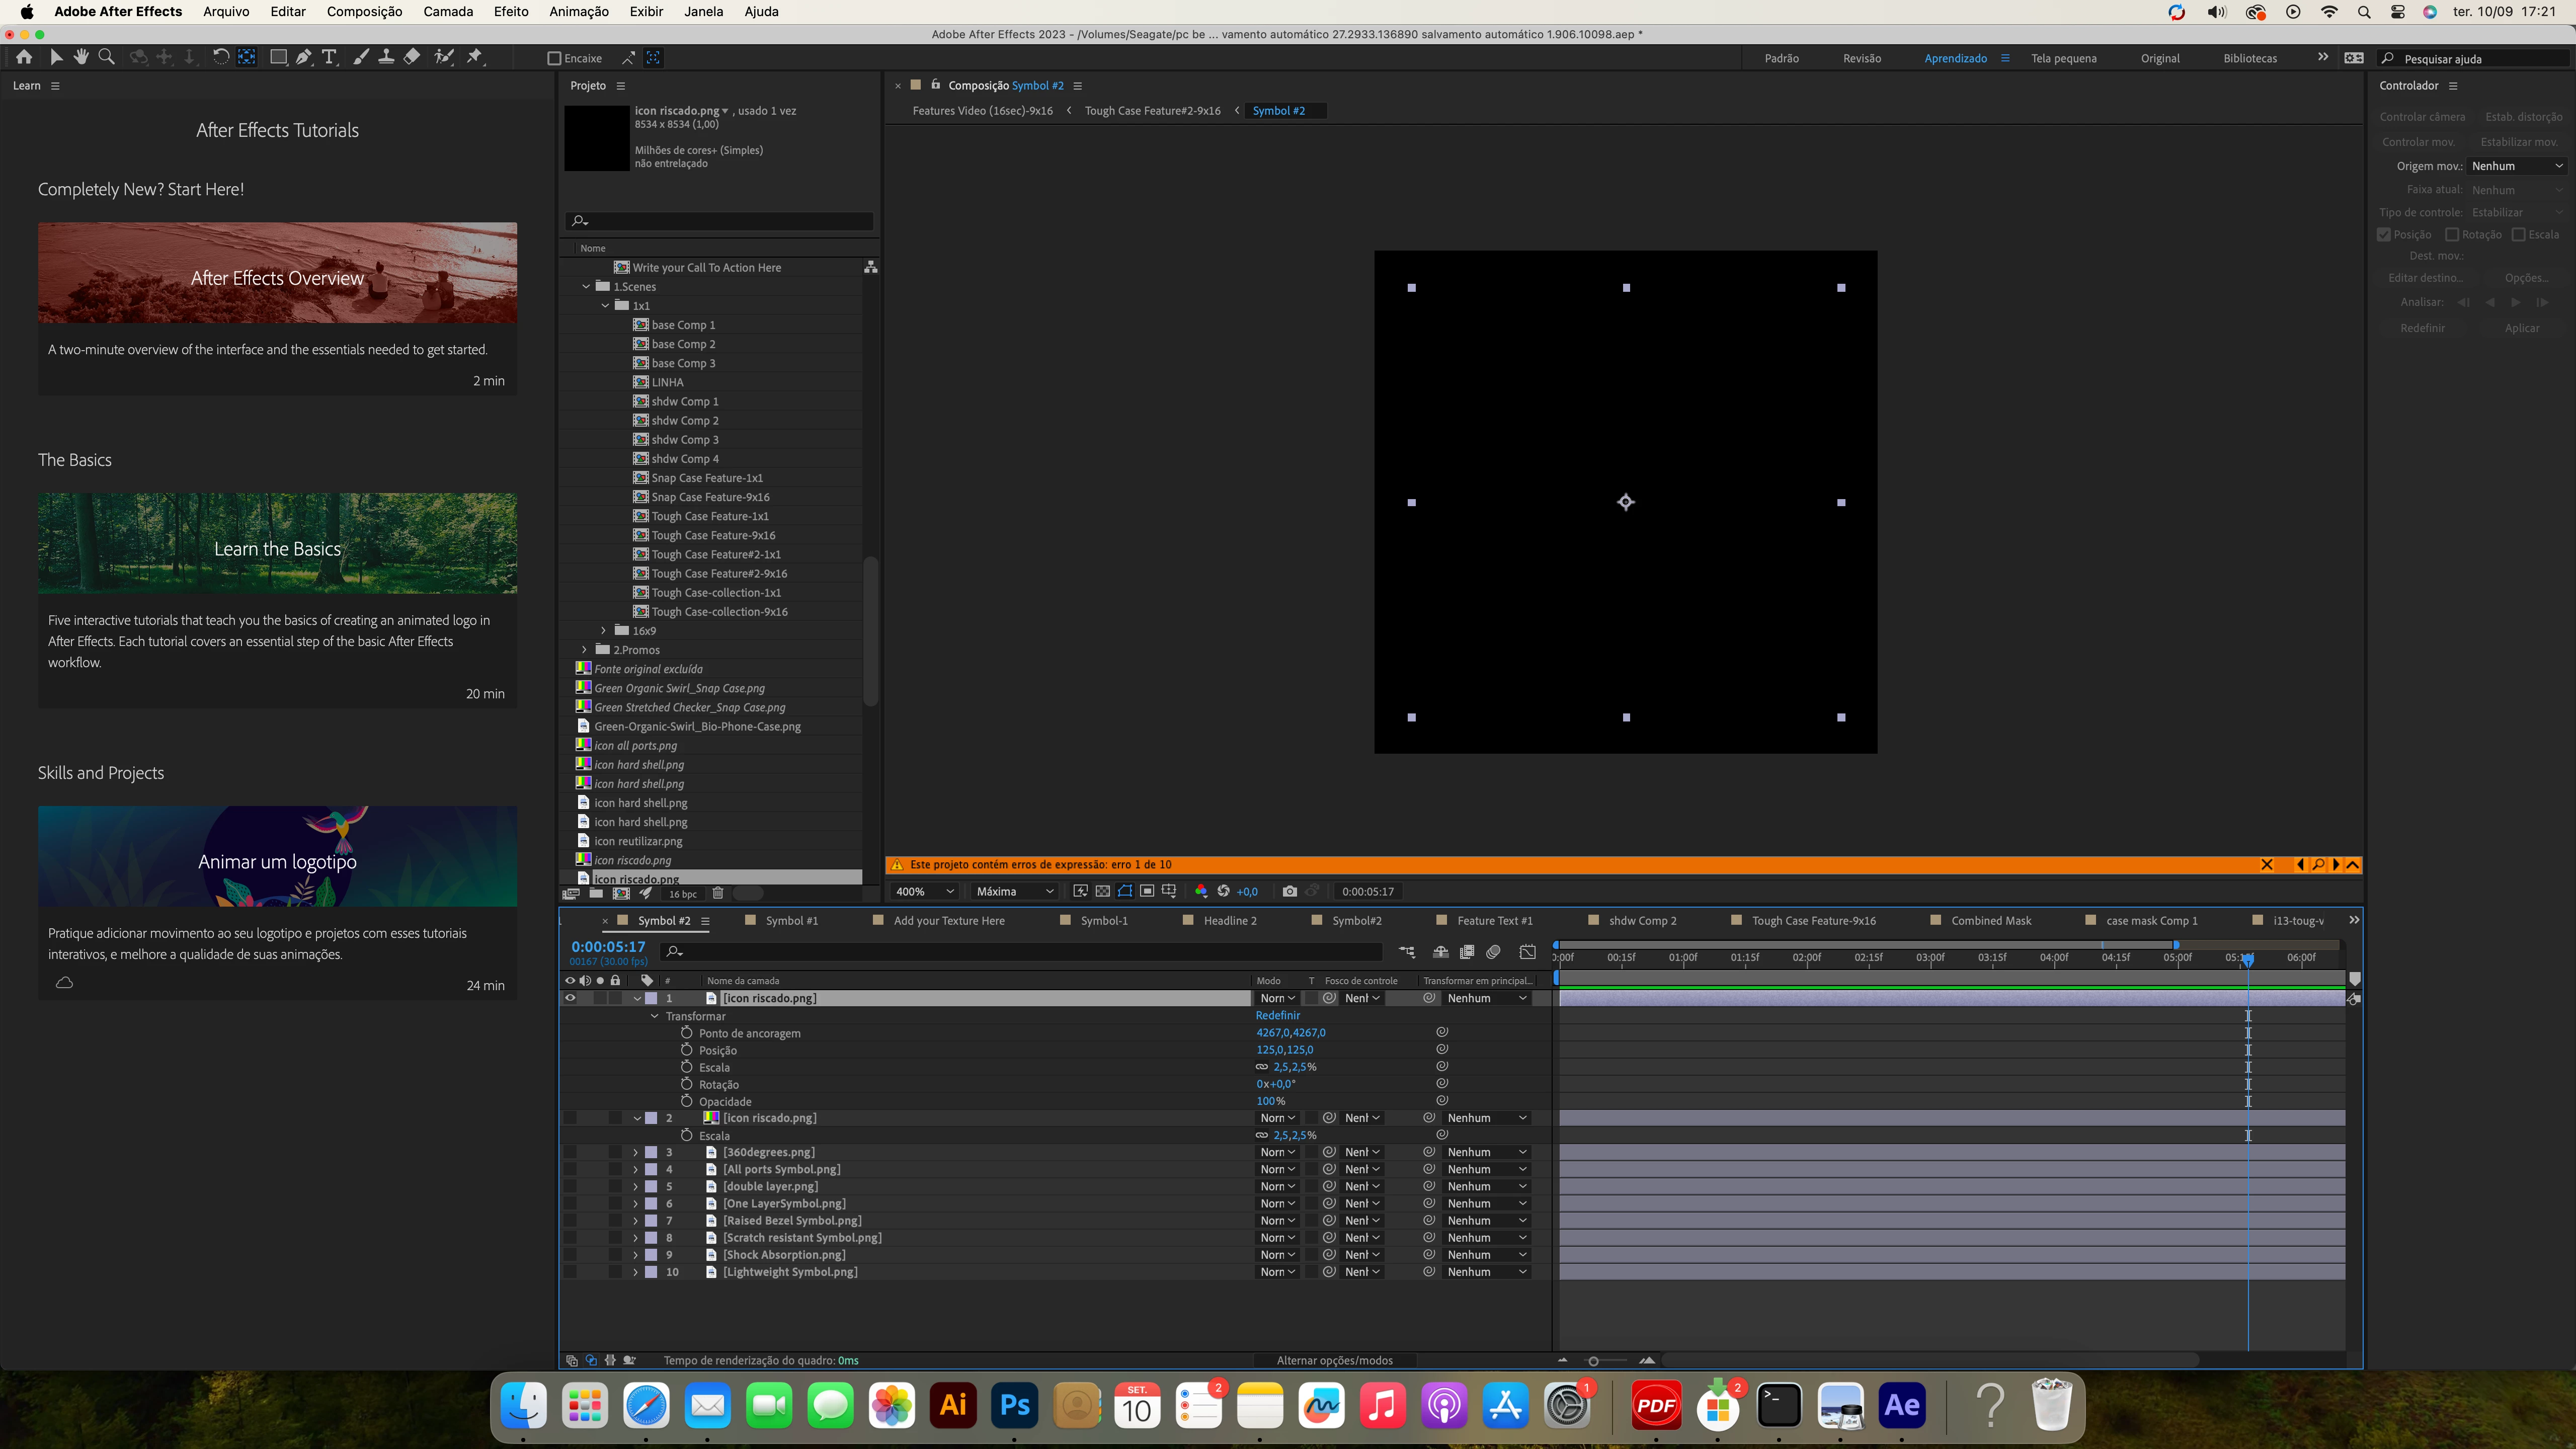This screenshot has height=1449, width=2576.
Task: Click the Alternar opções/modos button
Action: [1334, 1360]
